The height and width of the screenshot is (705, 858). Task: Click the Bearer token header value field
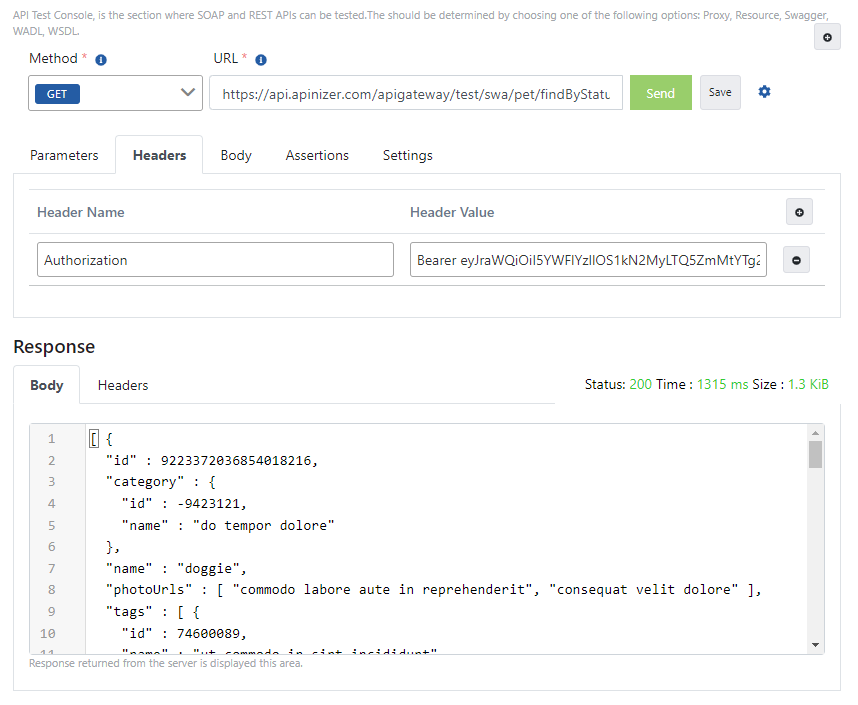(588, 259)
